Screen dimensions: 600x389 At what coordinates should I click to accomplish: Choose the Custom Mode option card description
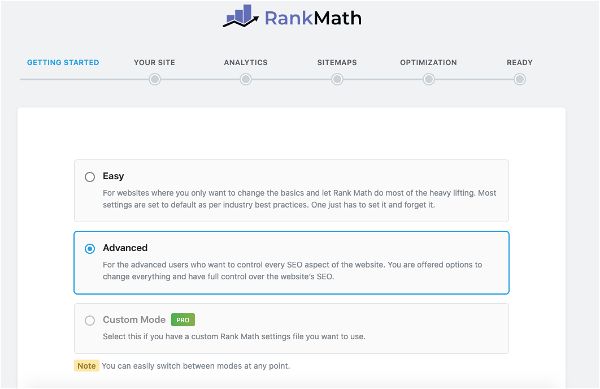(x=234, y=337)
